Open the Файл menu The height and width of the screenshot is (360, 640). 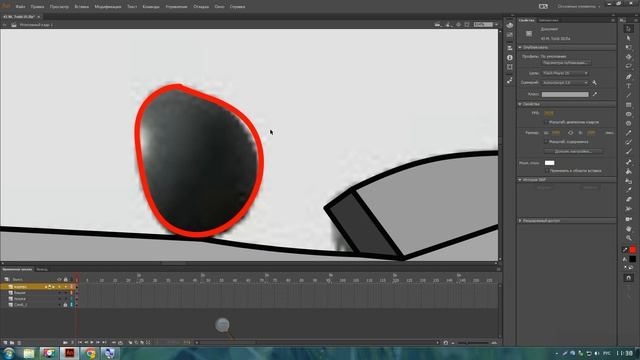point(20,7)
